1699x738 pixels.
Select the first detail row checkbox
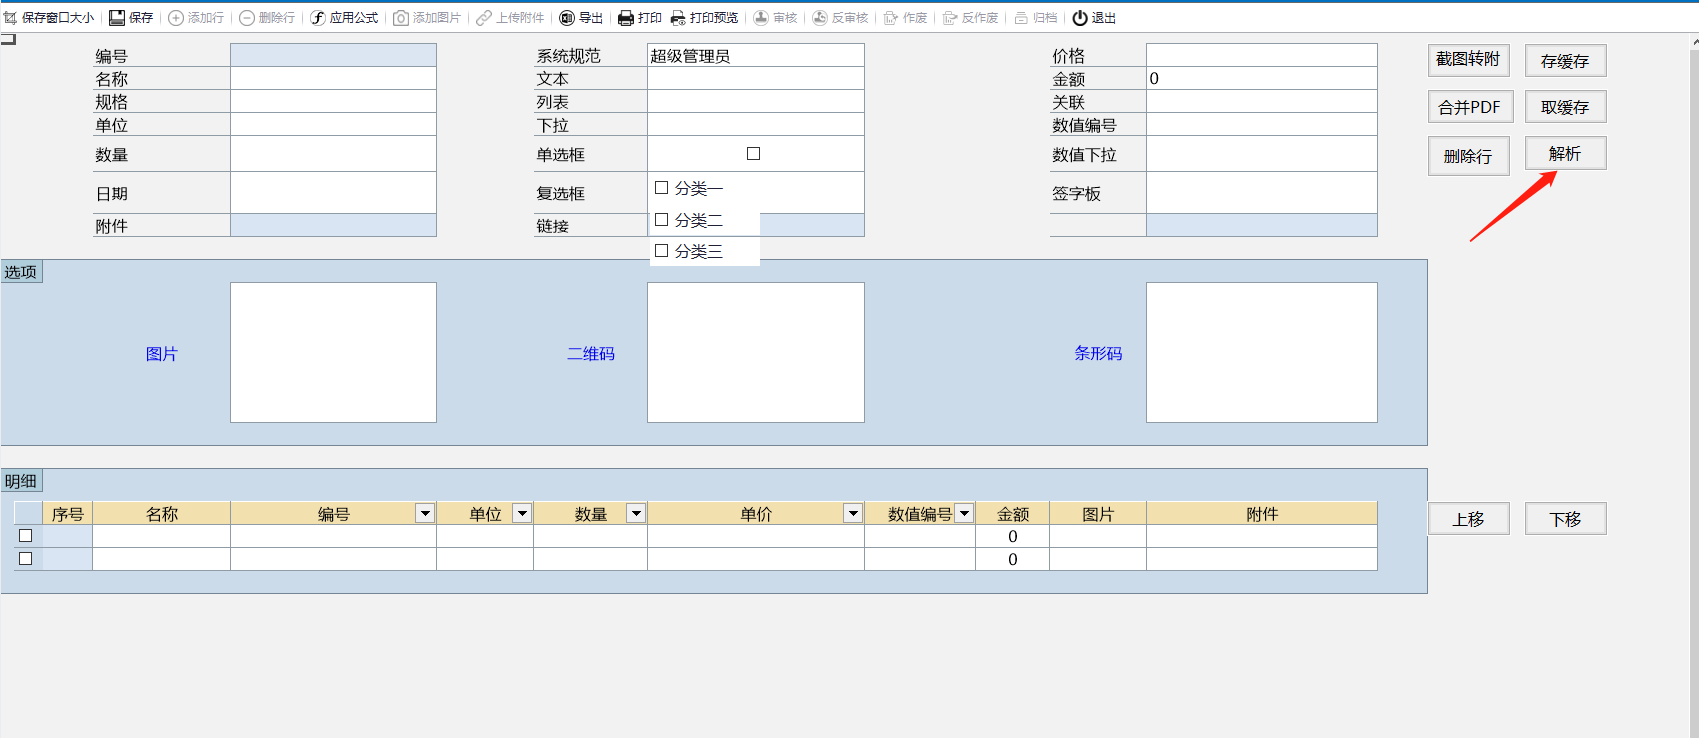pos(26,536)
